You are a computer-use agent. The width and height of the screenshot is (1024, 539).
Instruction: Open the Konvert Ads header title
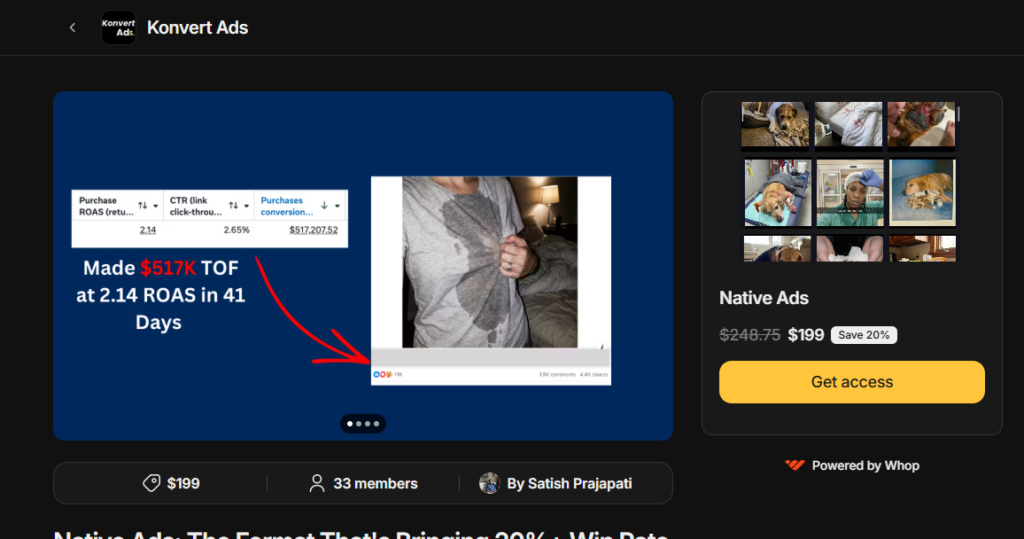pyautogui.click(x=197, y=28)
